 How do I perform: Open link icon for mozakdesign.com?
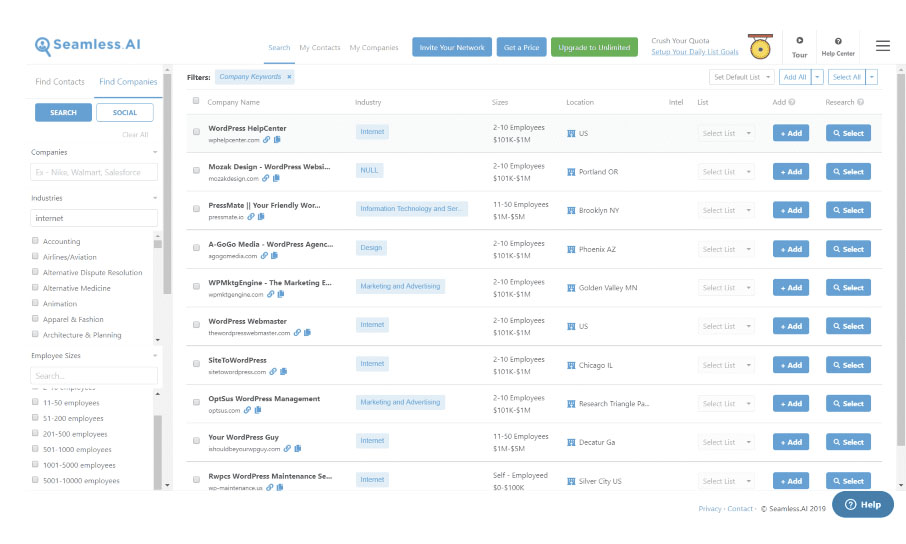266,178
